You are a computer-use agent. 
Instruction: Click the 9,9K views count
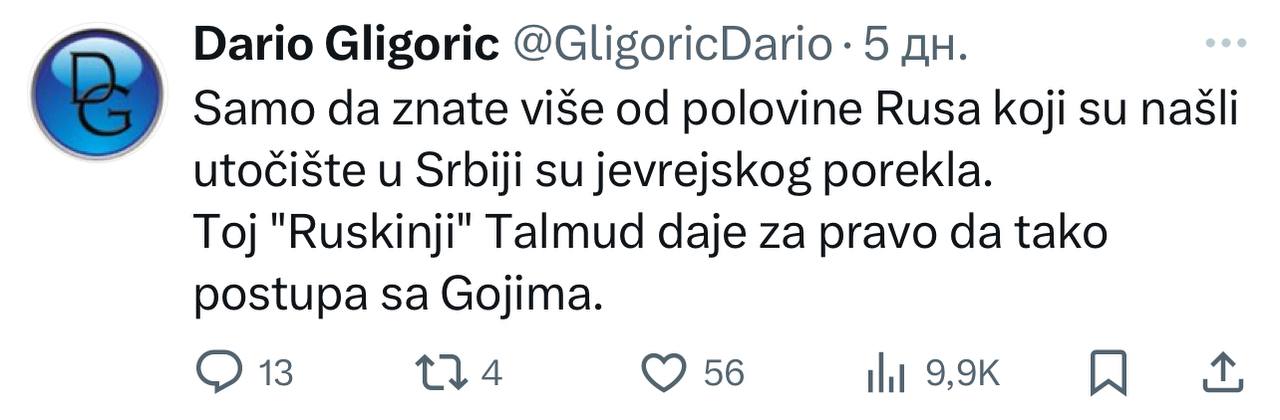coord(963,374)
